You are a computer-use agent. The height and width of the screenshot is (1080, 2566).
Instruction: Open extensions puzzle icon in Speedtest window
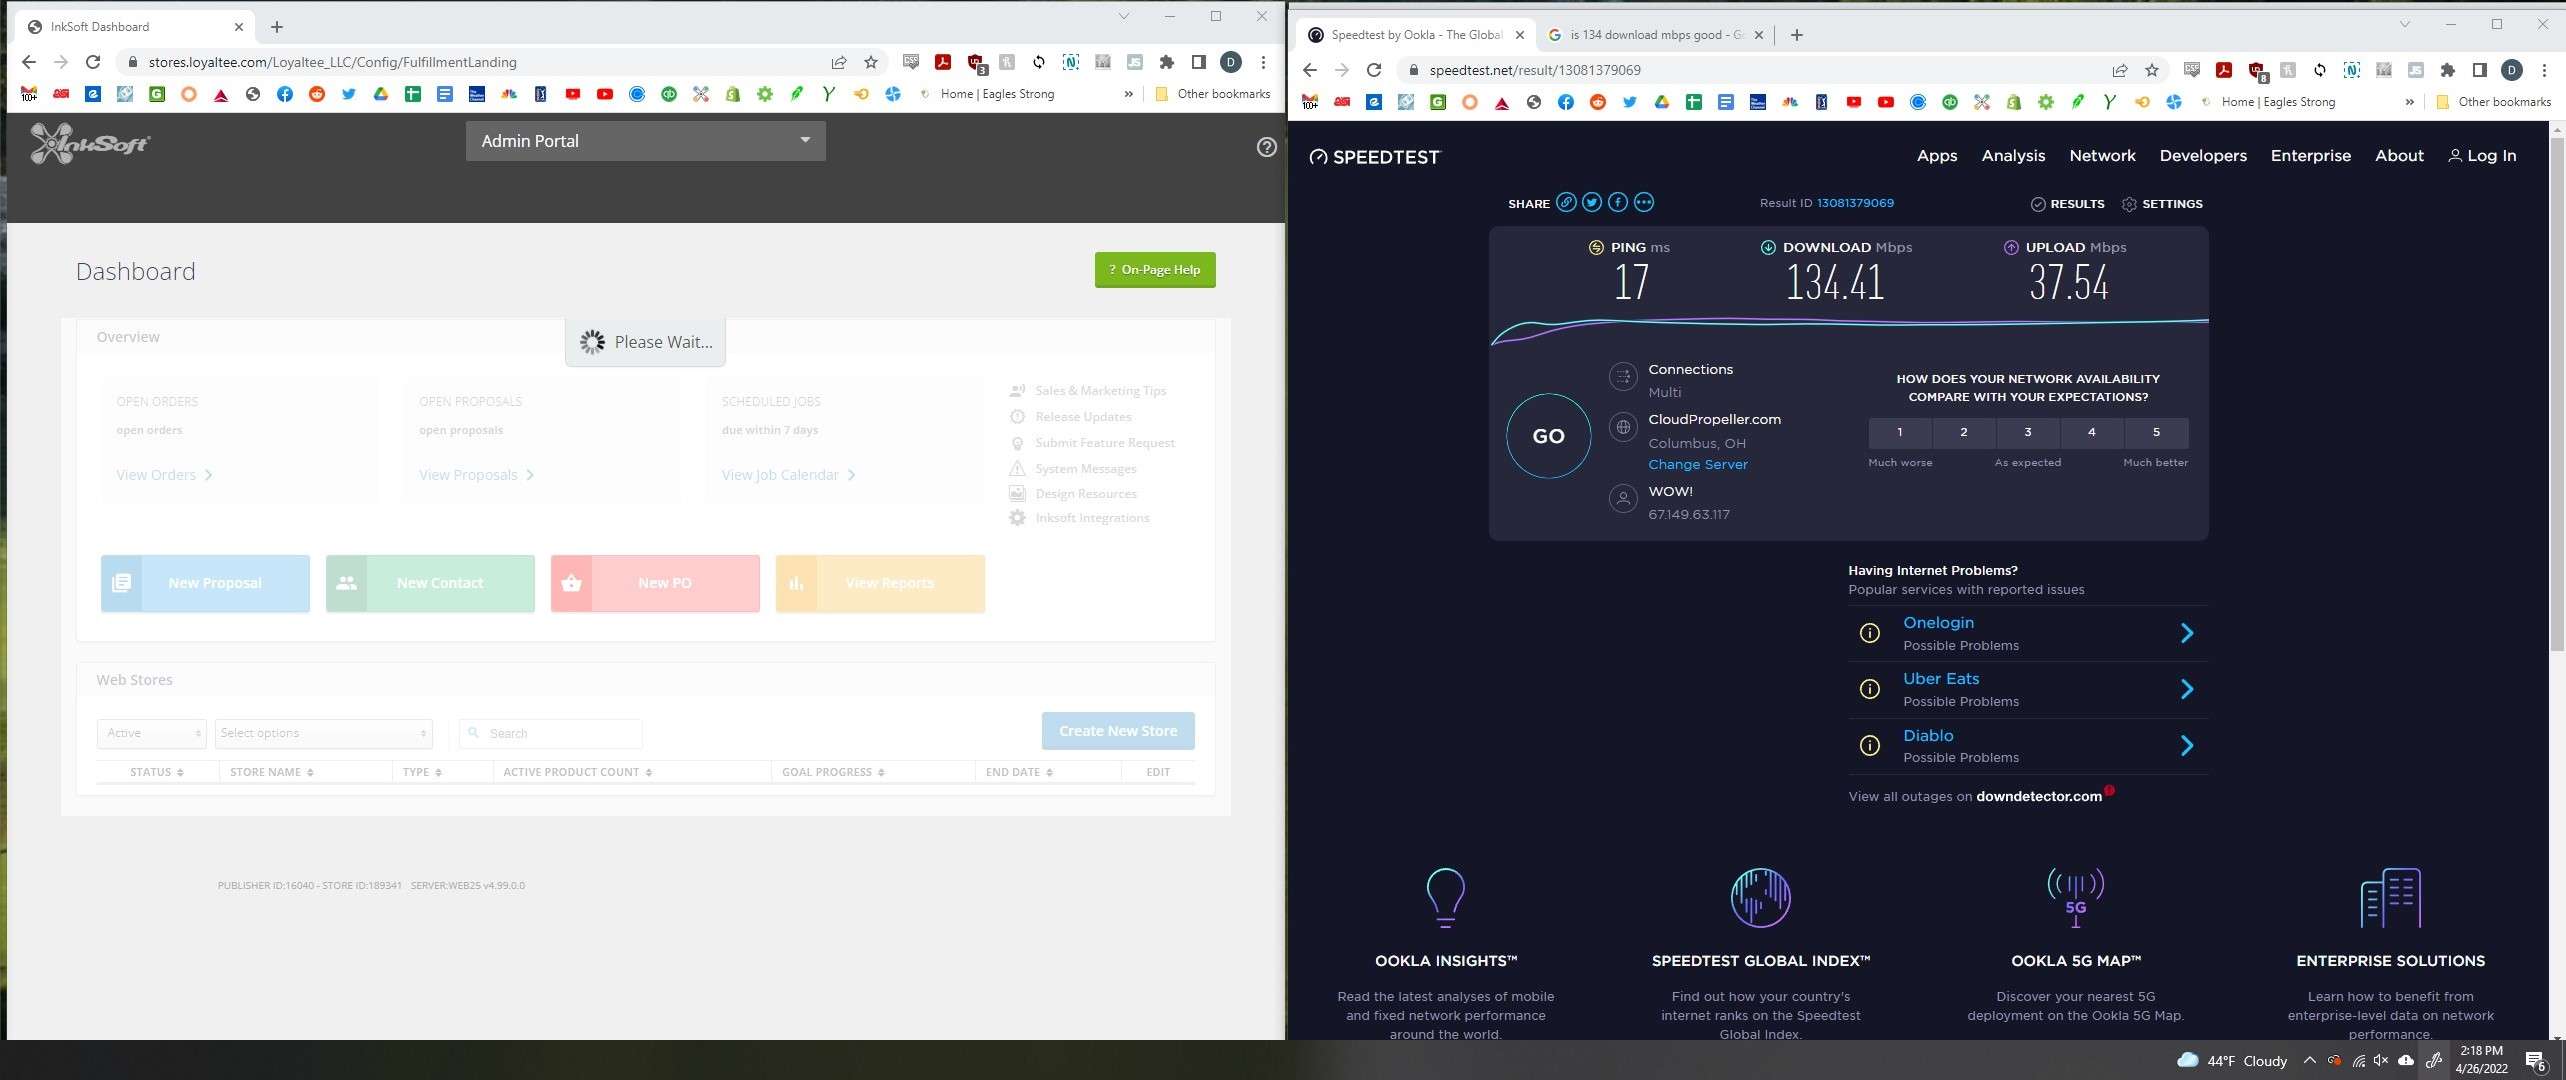click(x=2448, y=70)
